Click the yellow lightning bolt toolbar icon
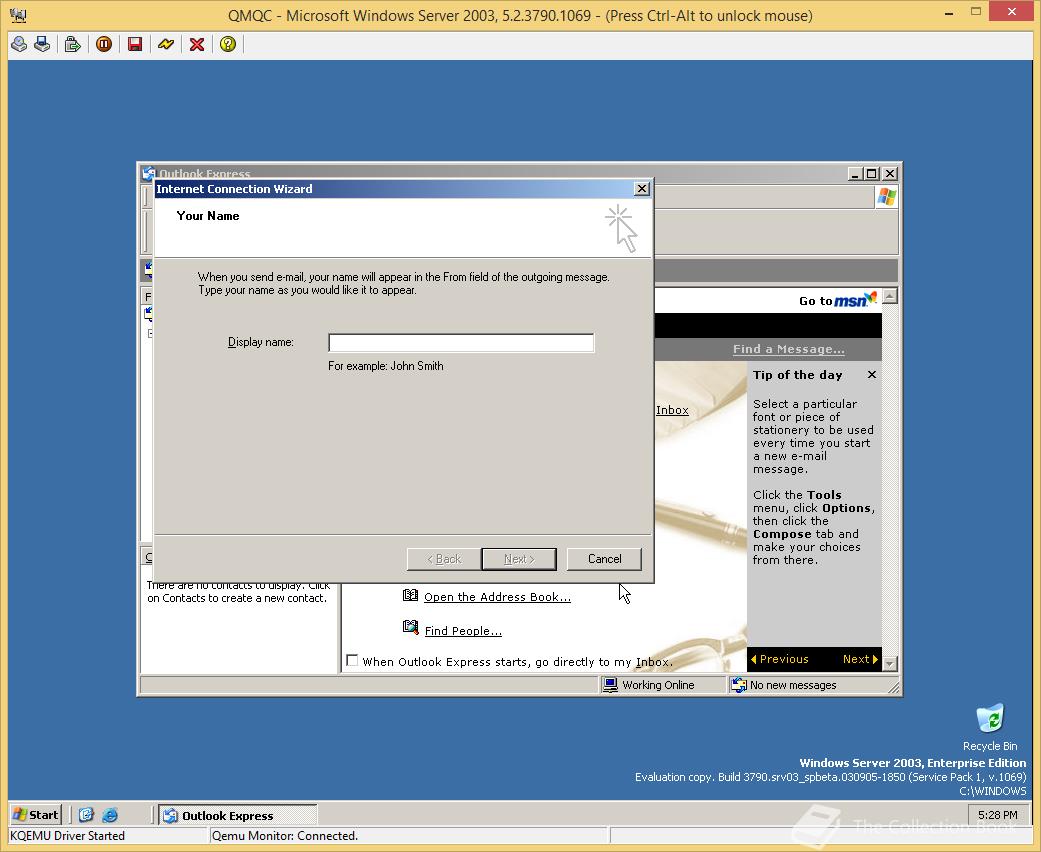The height and width of the screenshot is (852, 1041). 166,44
